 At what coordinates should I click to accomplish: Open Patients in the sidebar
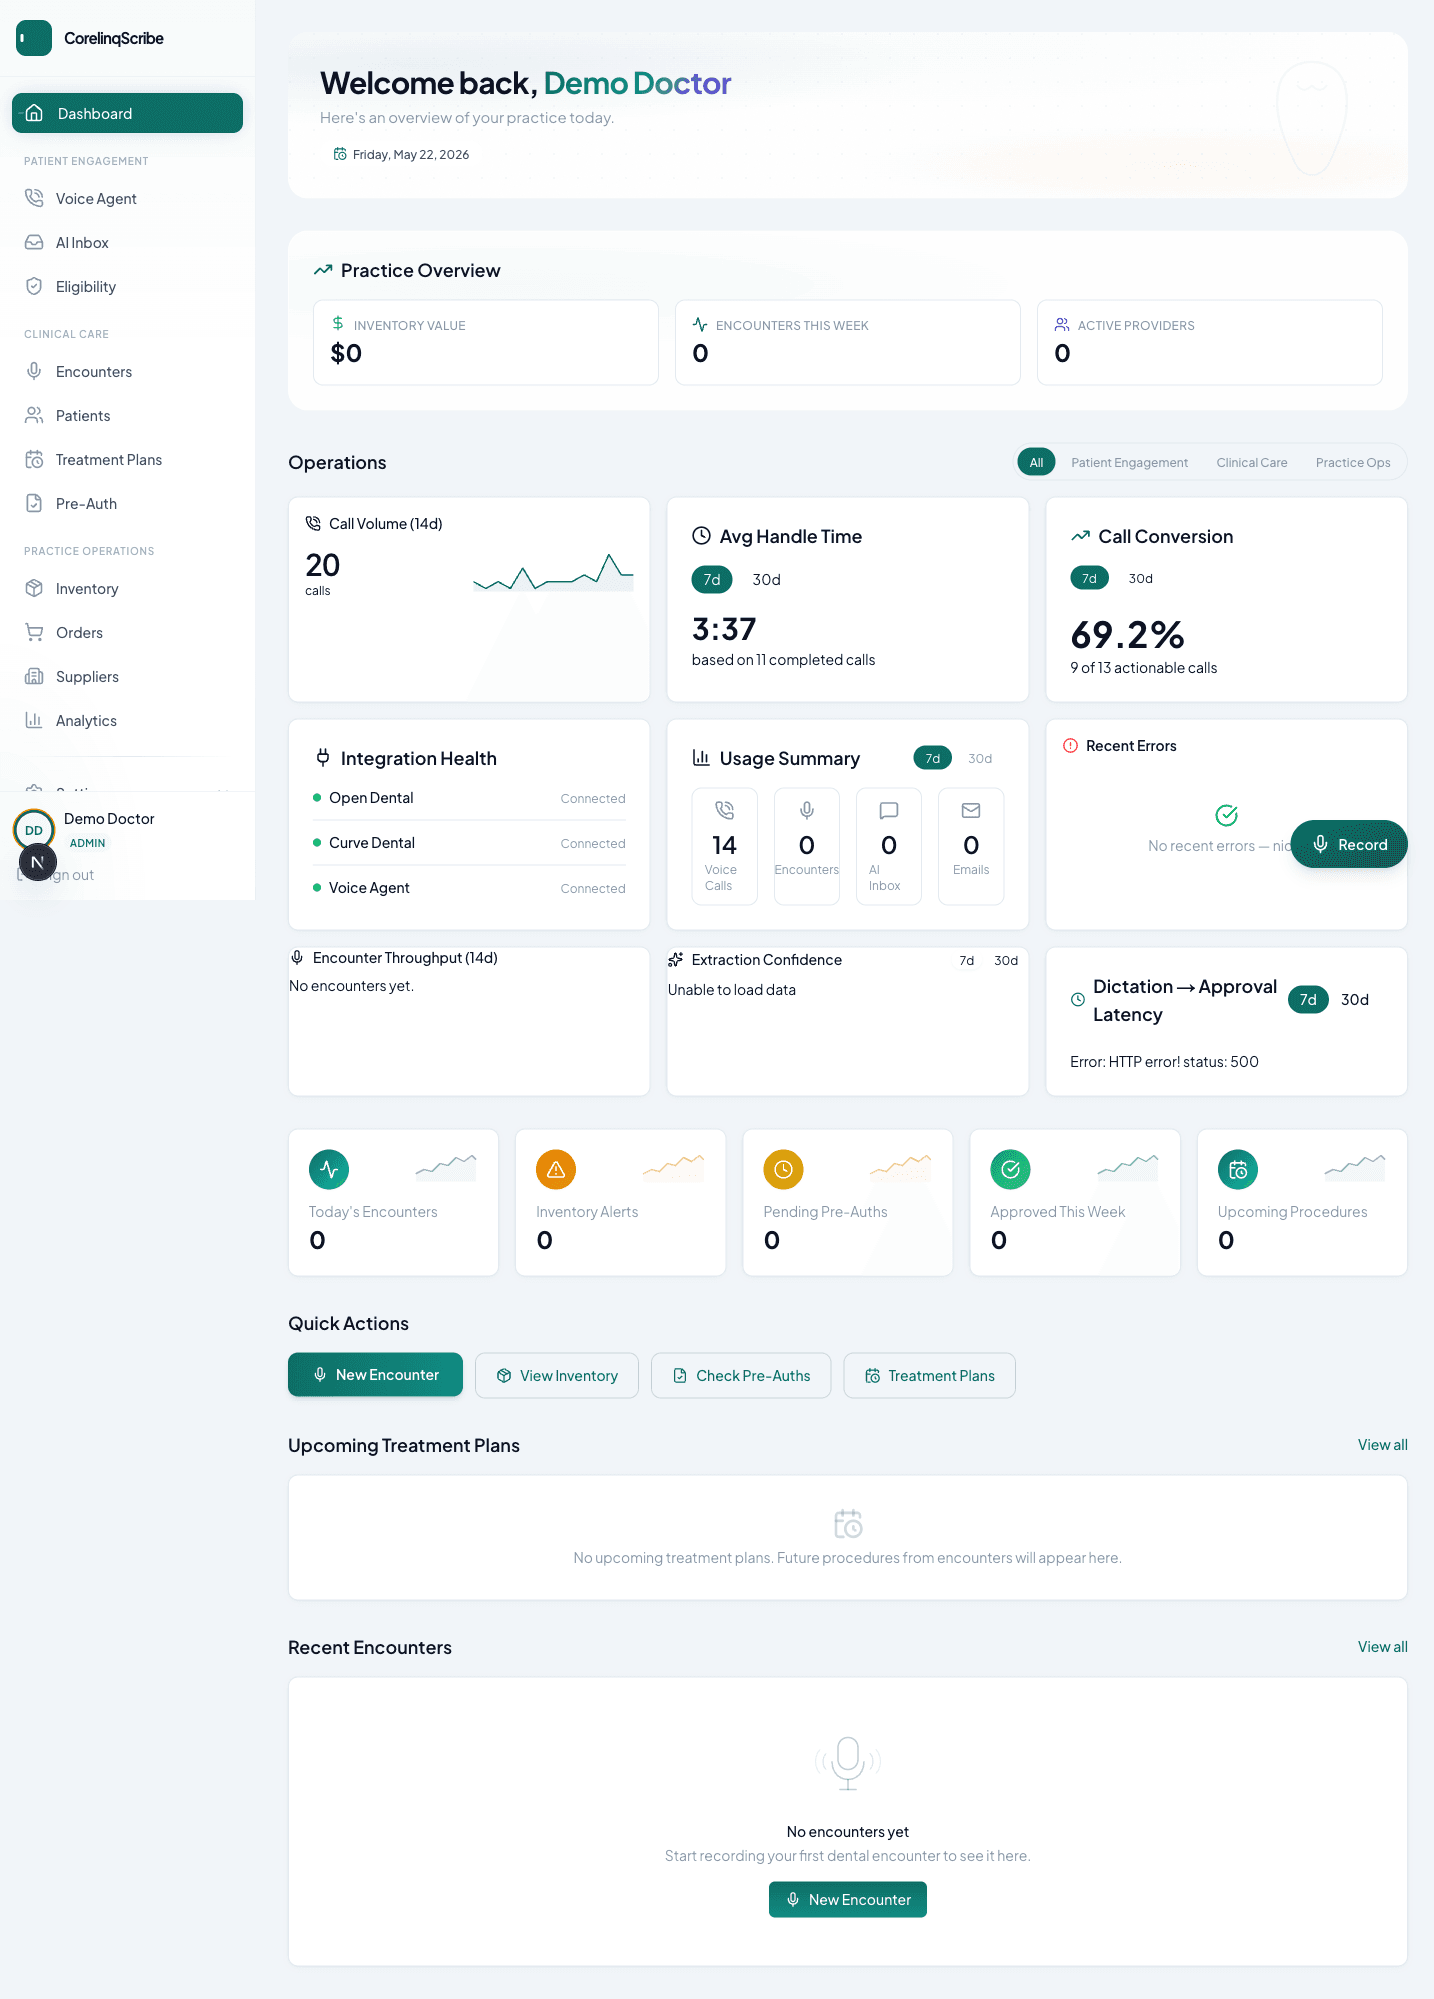point(127,416)
